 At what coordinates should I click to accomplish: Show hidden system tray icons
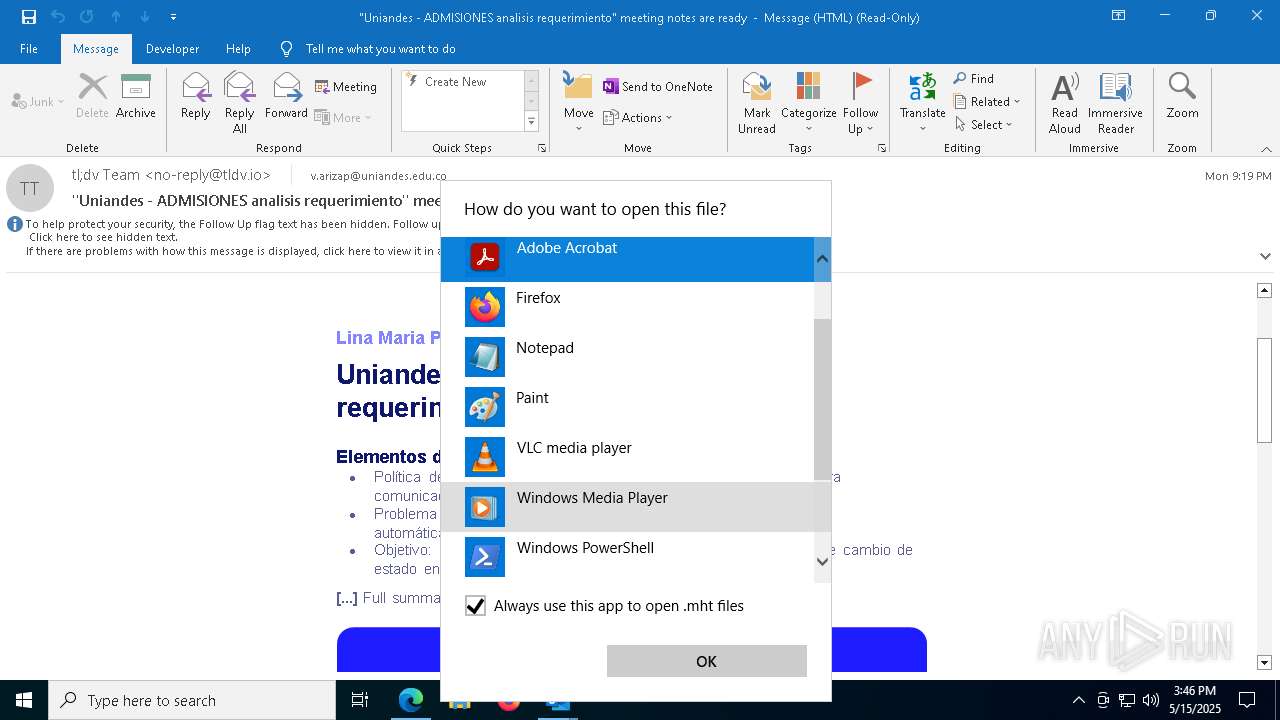[1078, 700]
